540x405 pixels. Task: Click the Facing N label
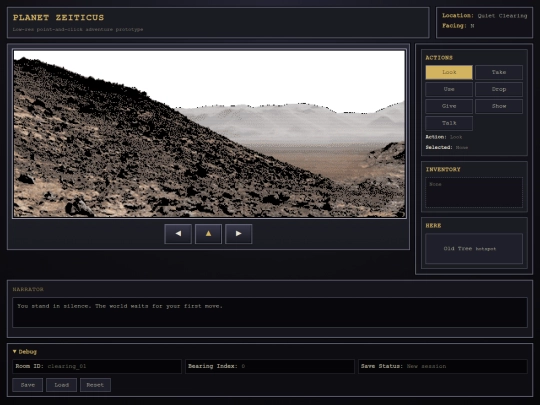[458, 26]
